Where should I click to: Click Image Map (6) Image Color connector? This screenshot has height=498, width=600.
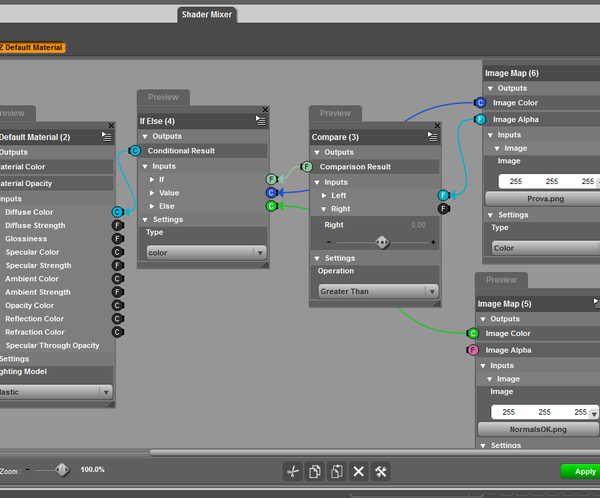(x=480, y=103)
